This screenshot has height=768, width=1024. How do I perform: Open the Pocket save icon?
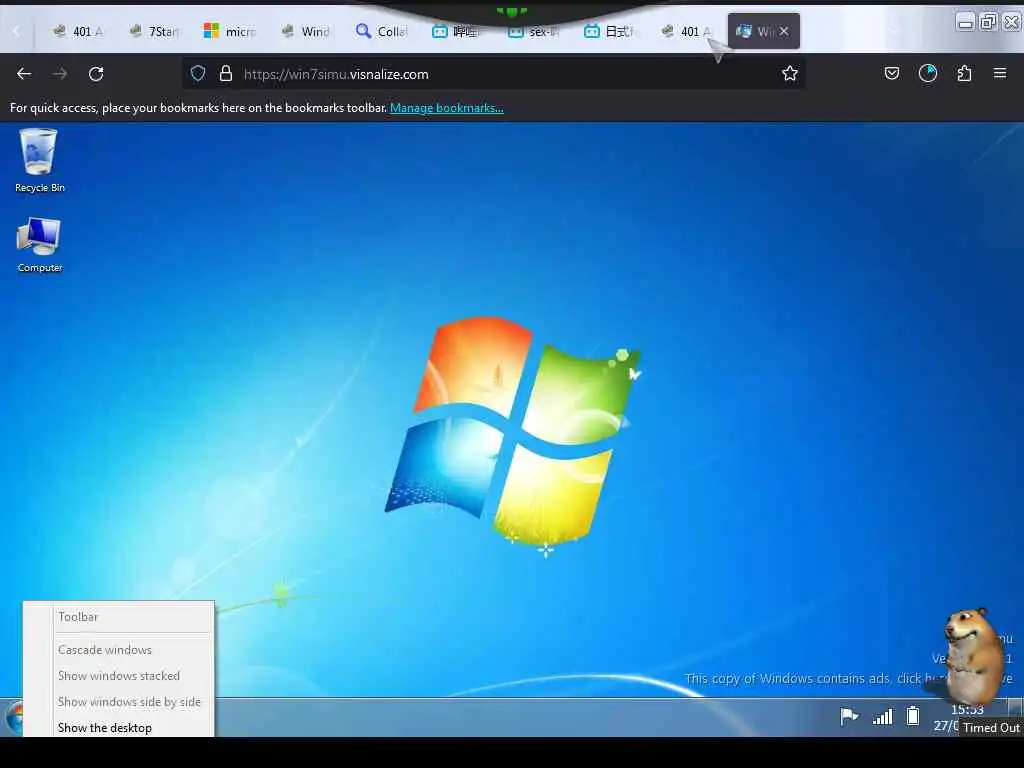(891, 74)
